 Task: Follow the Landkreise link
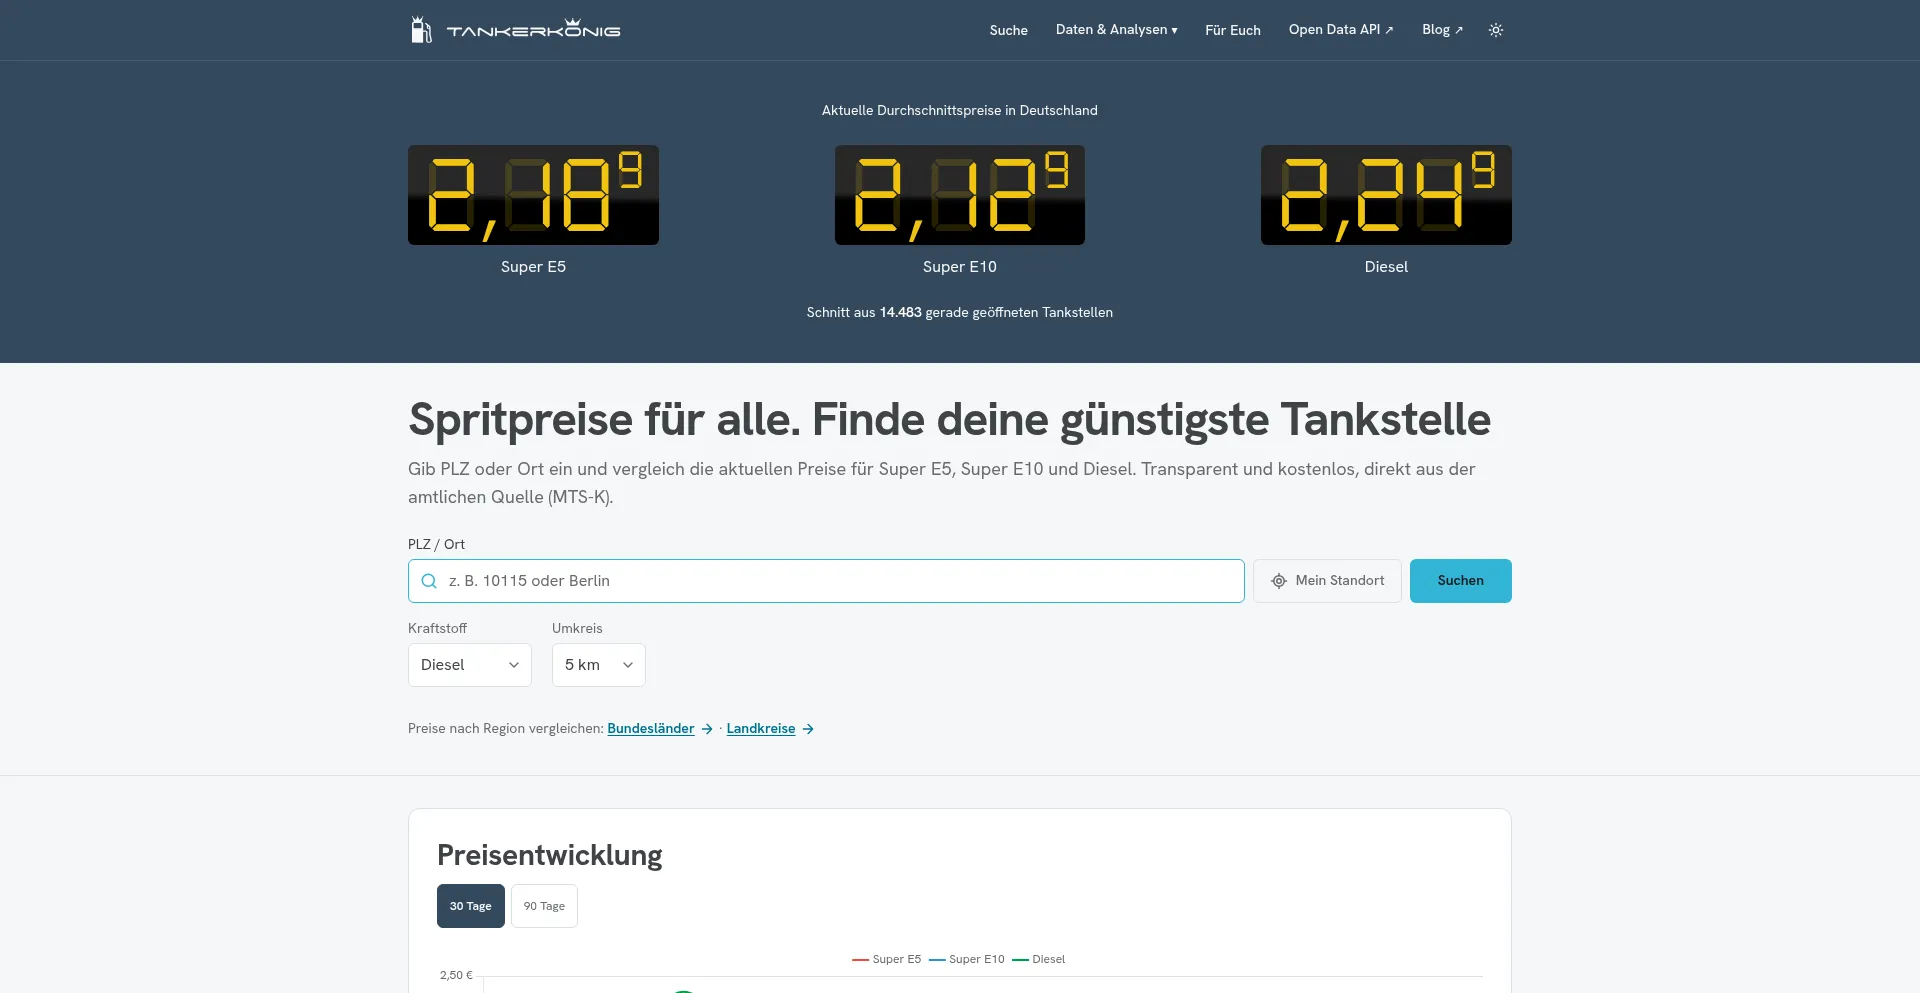pos(761,729)
